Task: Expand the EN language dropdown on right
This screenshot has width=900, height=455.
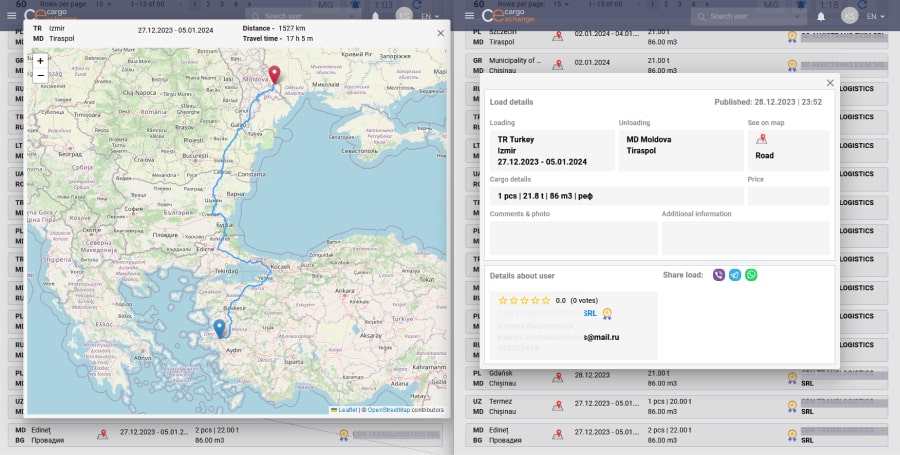Action: pos(877,16)
